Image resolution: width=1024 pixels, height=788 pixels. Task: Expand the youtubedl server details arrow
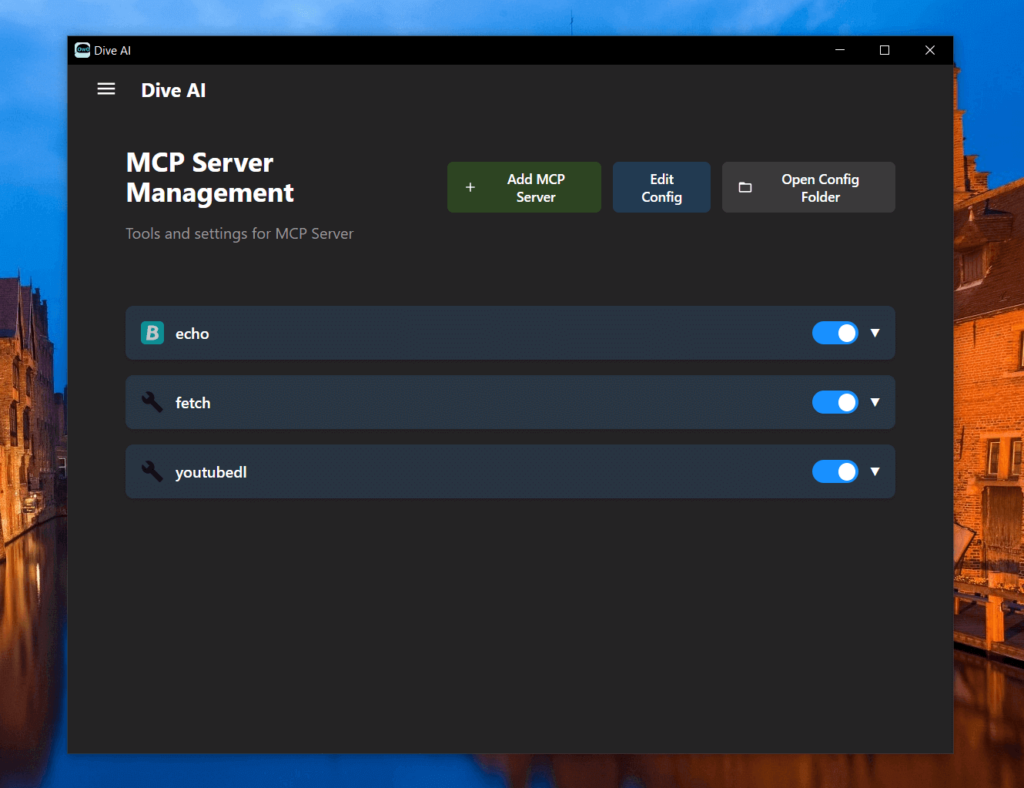pos(875,471)
